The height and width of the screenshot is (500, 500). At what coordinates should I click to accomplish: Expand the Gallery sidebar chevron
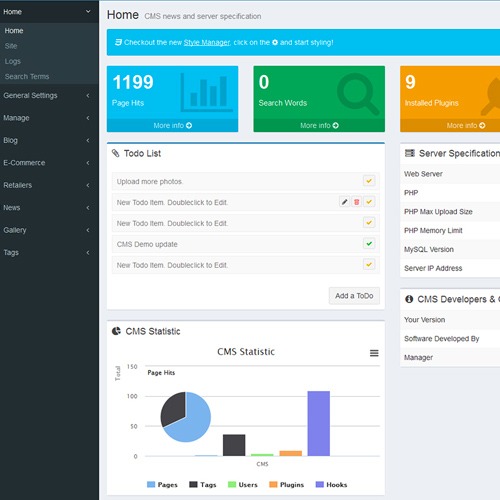[x=88, y=230]
